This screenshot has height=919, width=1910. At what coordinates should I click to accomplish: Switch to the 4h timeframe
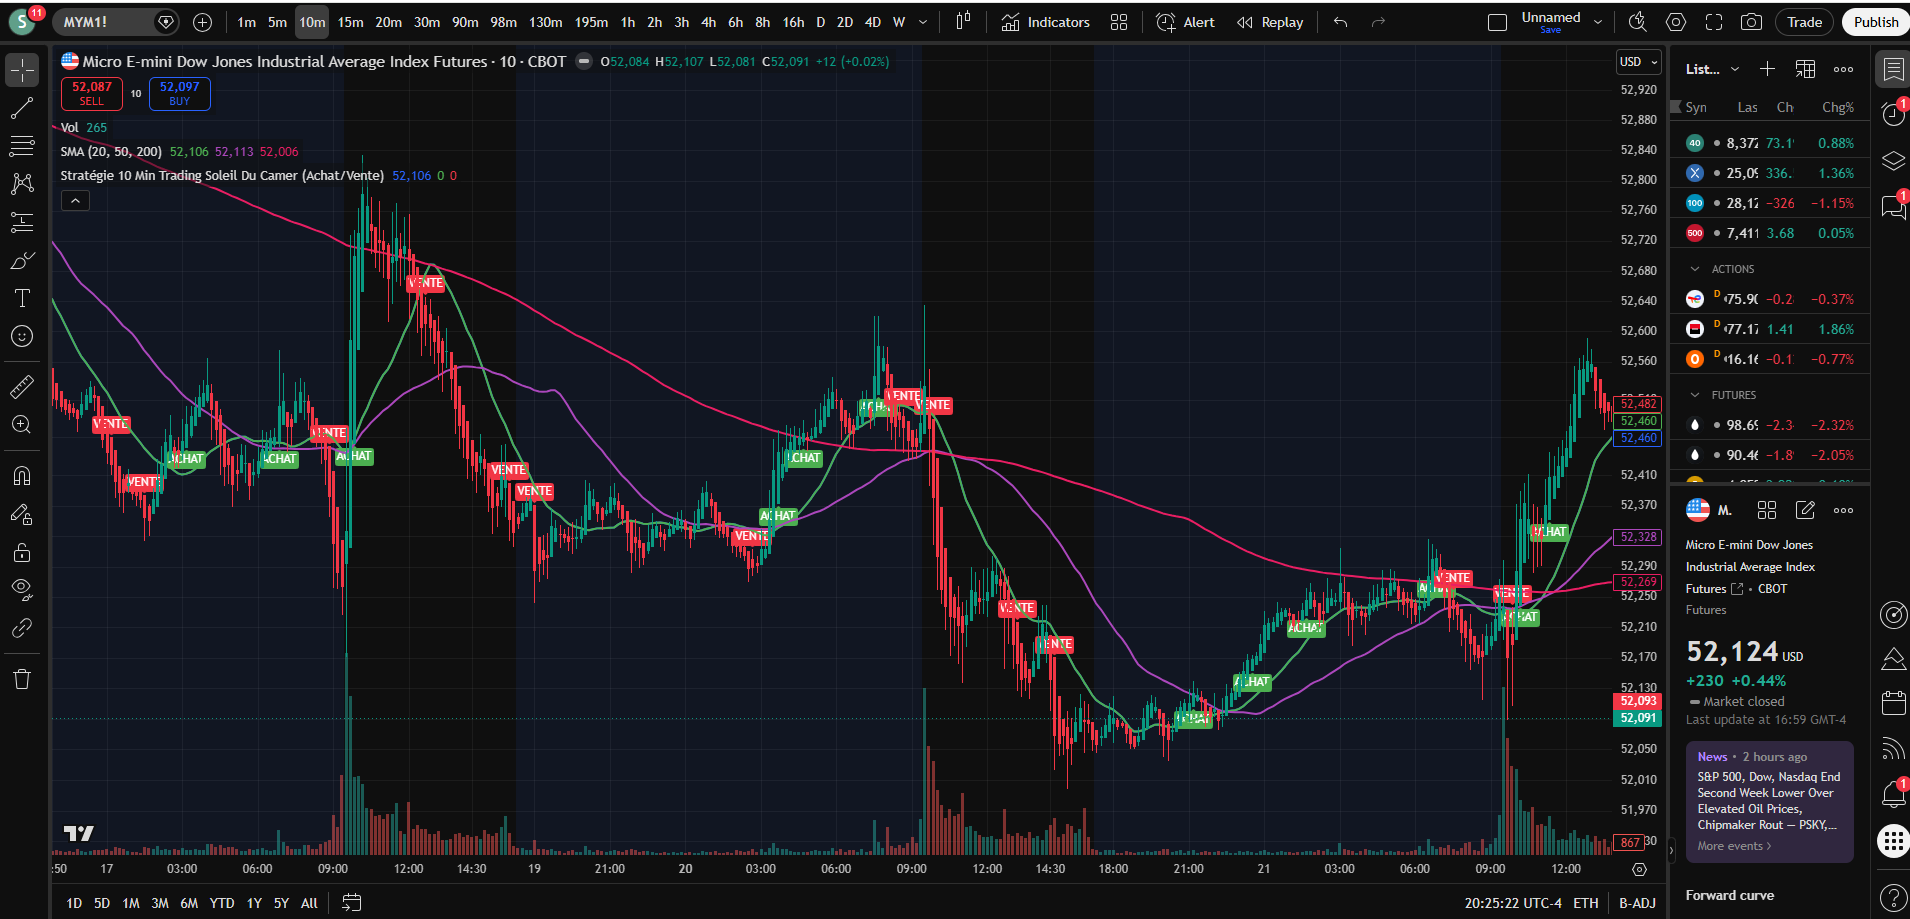(x=708, y=22)
